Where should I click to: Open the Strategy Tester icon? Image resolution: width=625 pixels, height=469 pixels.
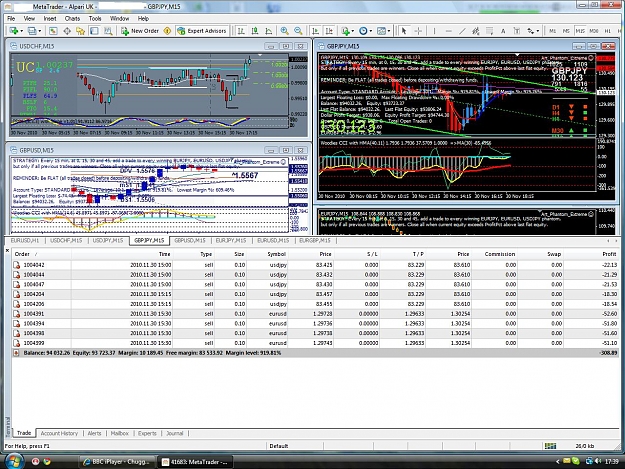click(108, 31)
